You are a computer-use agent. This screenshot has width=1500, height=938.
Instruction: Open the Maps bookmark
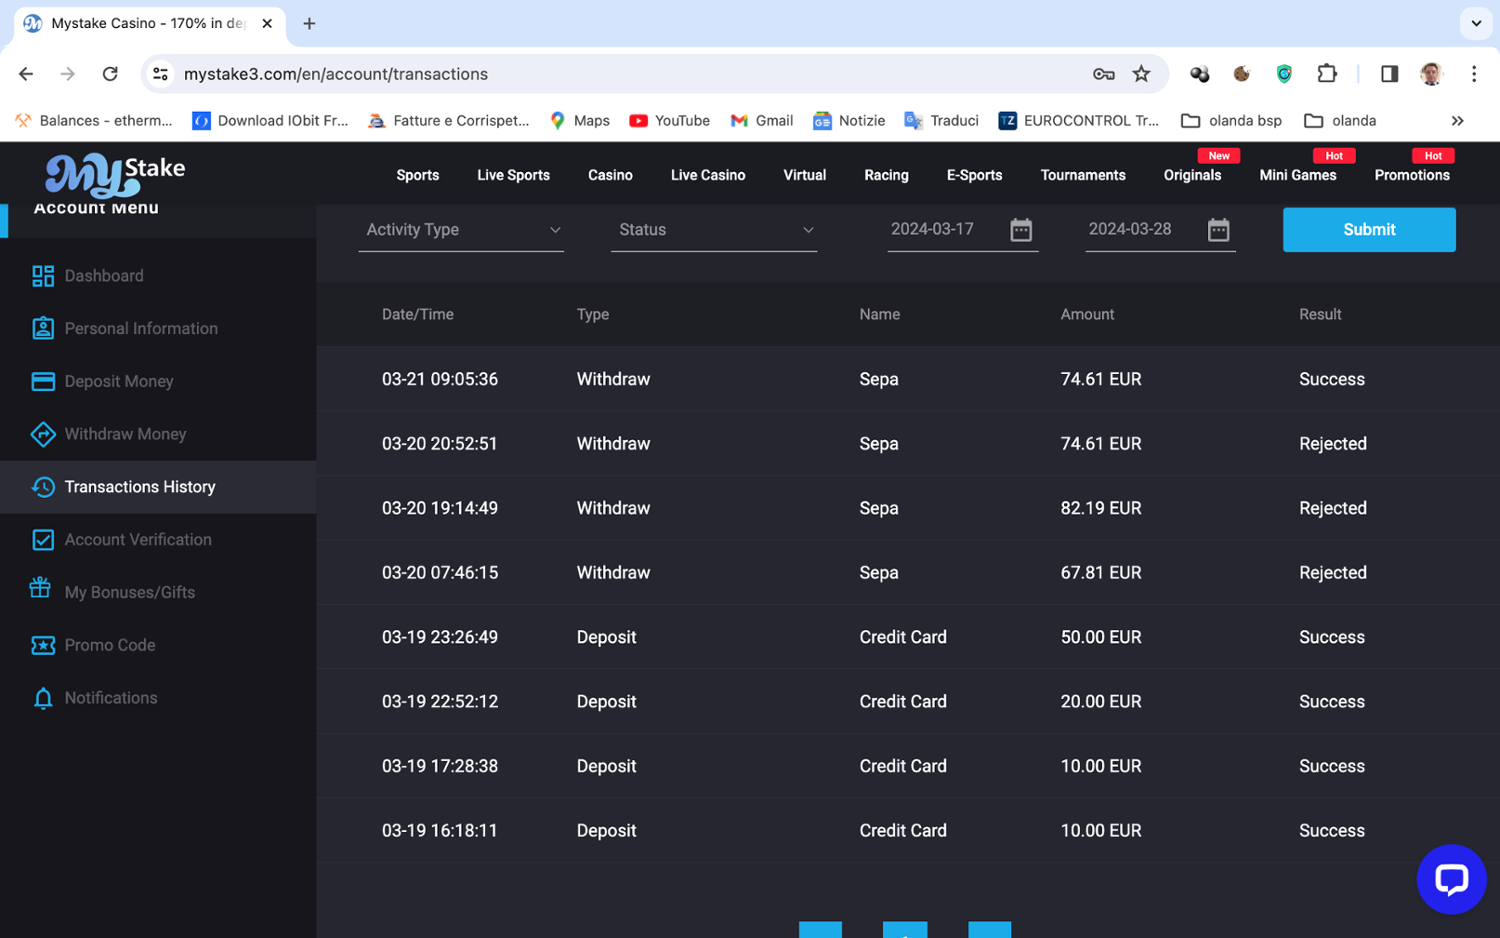point(580,121)
